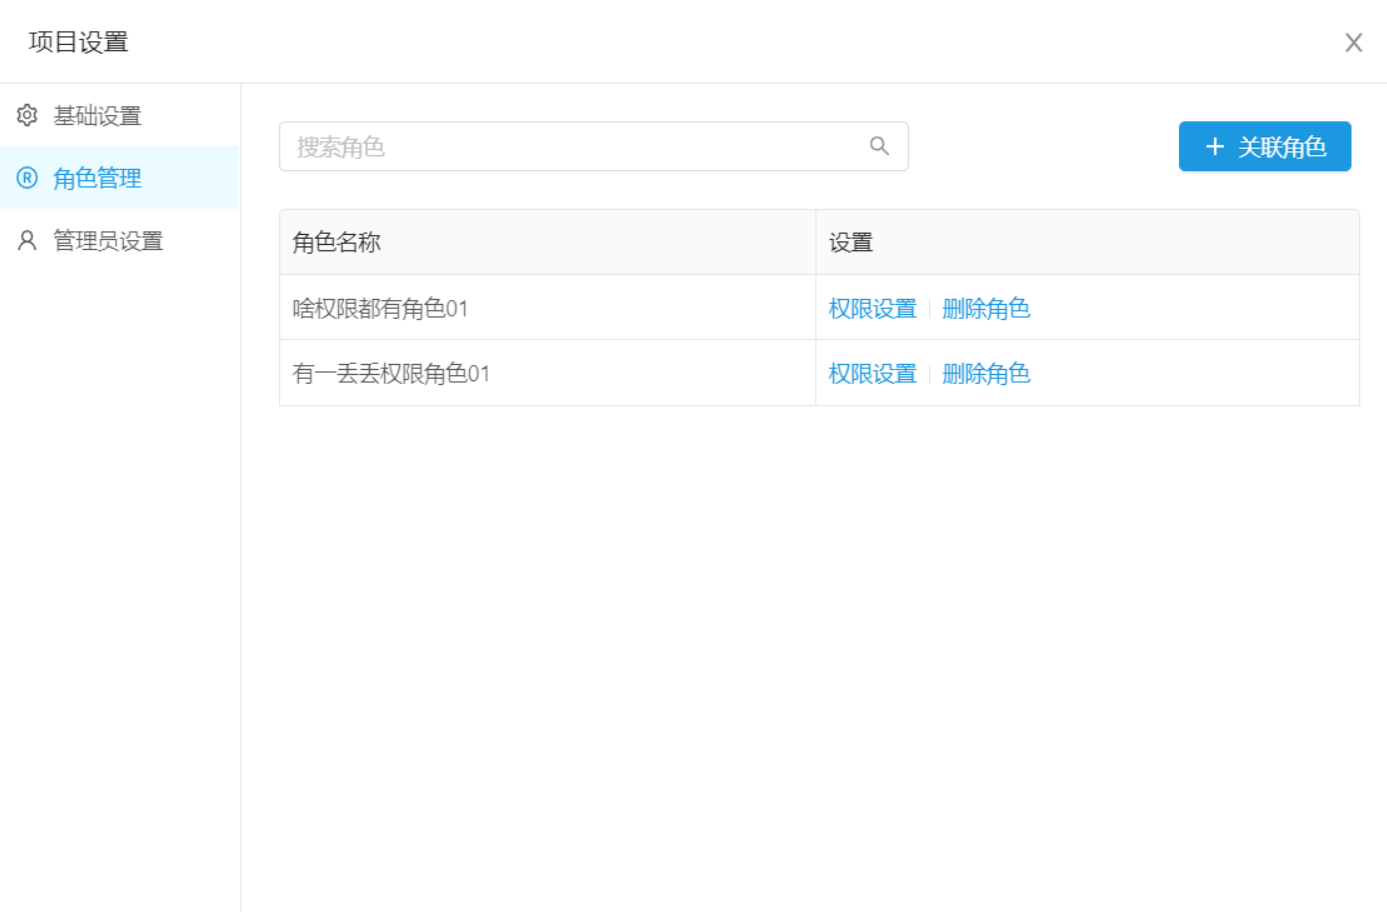Click the magnifier icon in the search box
This screenshot has width=1387, height=912.
coord(879,146)
